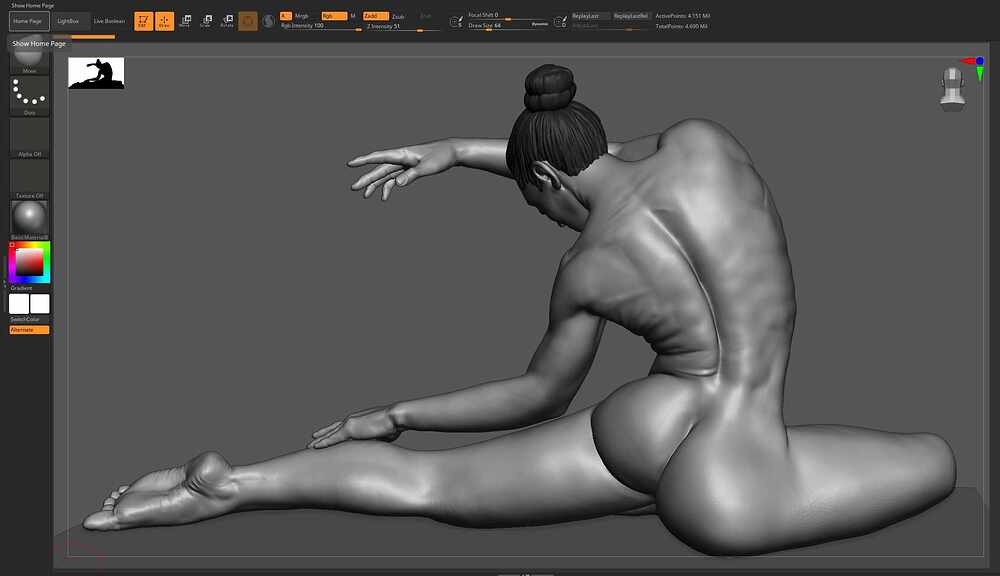Click the brown gizmo button beside Rotate
This screenshot has height=576, width=1000.
[x=248, y=21]
